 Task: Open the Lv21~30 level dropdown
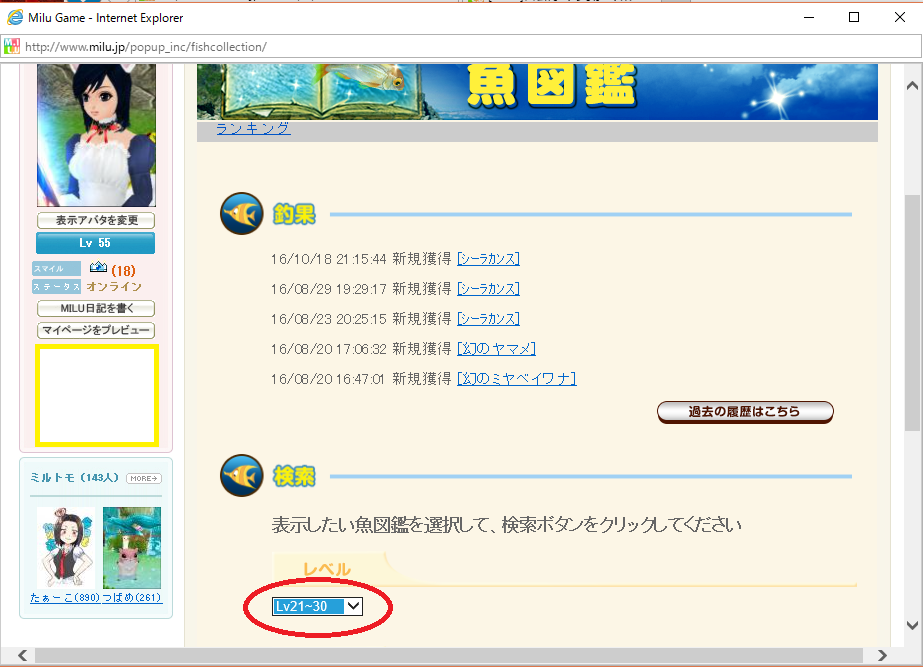pyautogui.click(x=318, y=606)
